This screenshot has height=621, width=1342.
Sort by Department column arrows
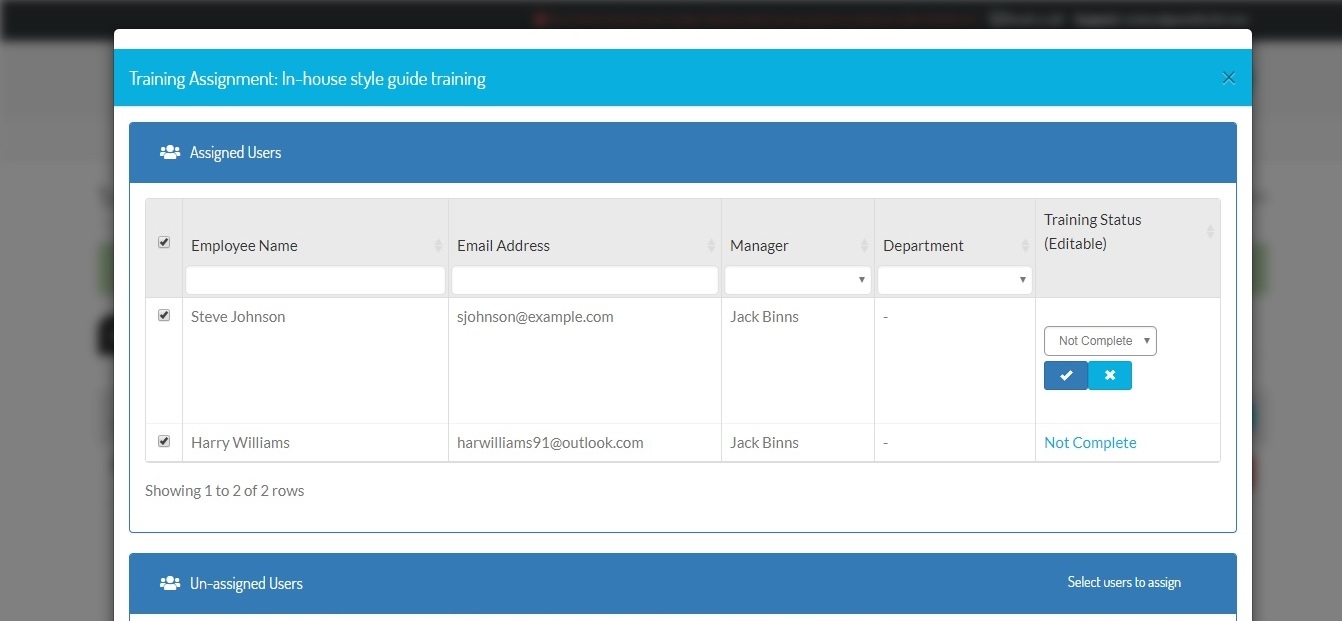[x=1025, y=246]
